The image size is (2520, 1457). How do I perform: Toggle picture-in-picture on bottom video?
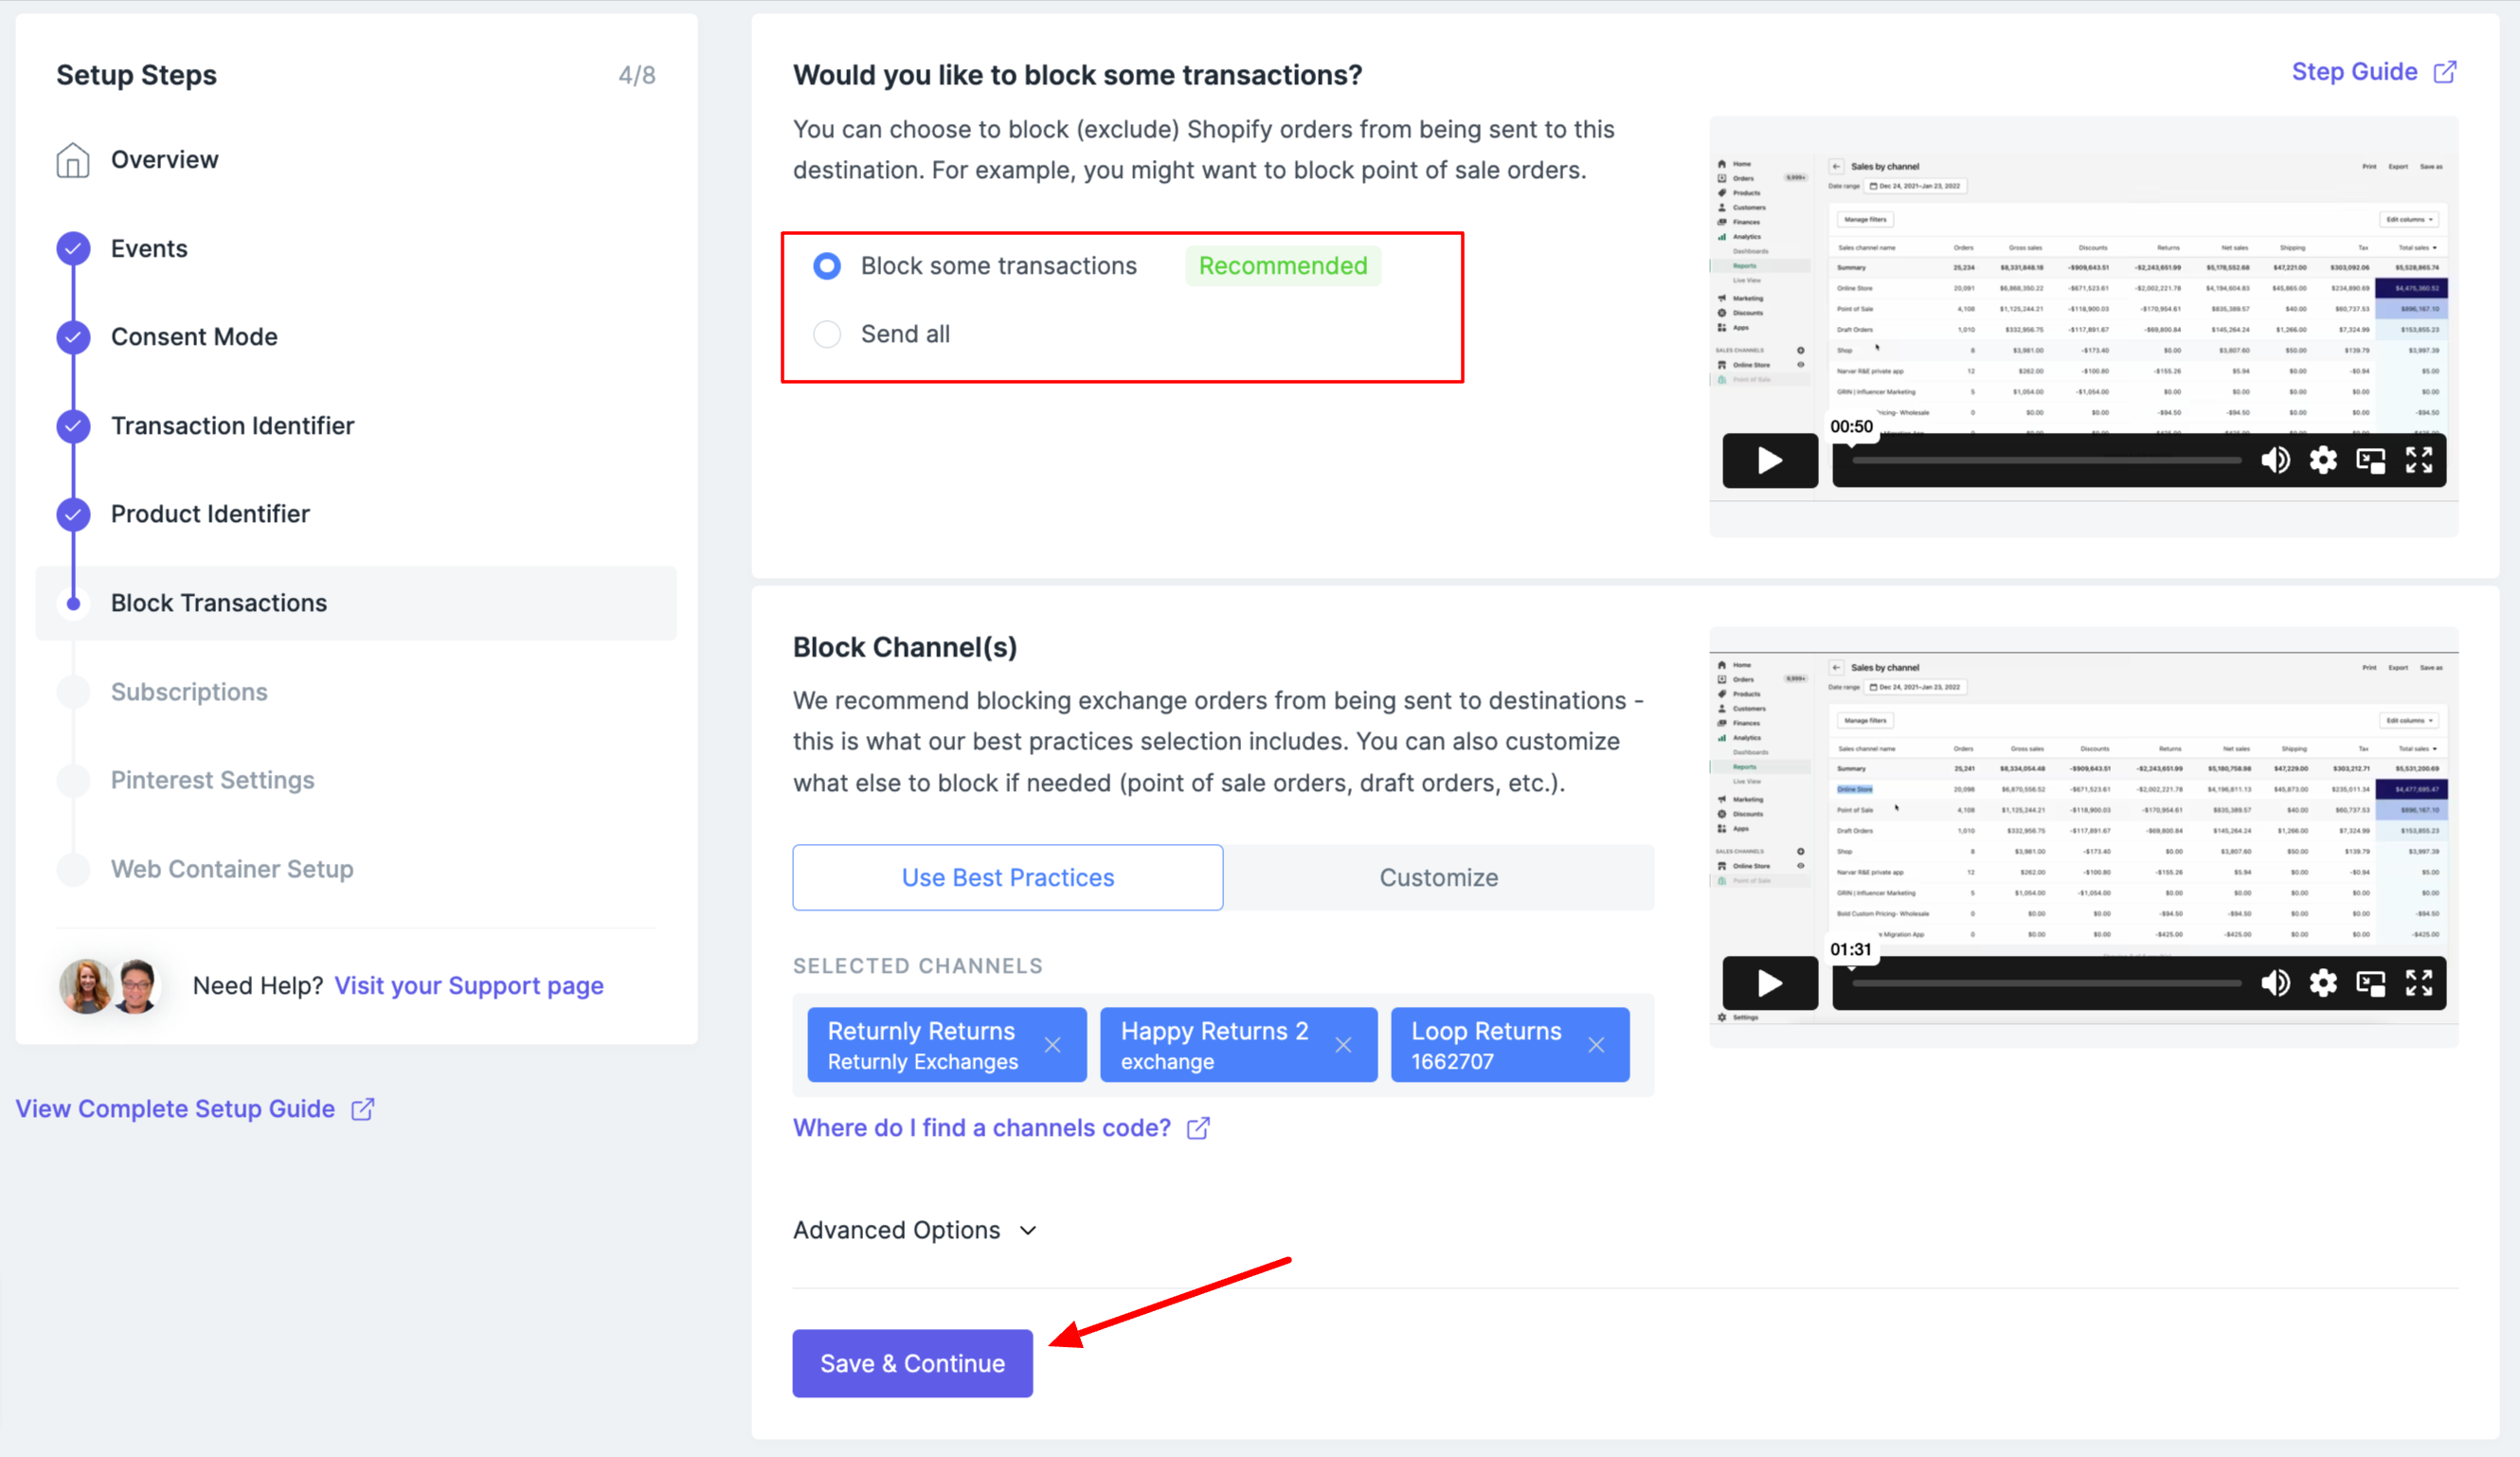2370,983
